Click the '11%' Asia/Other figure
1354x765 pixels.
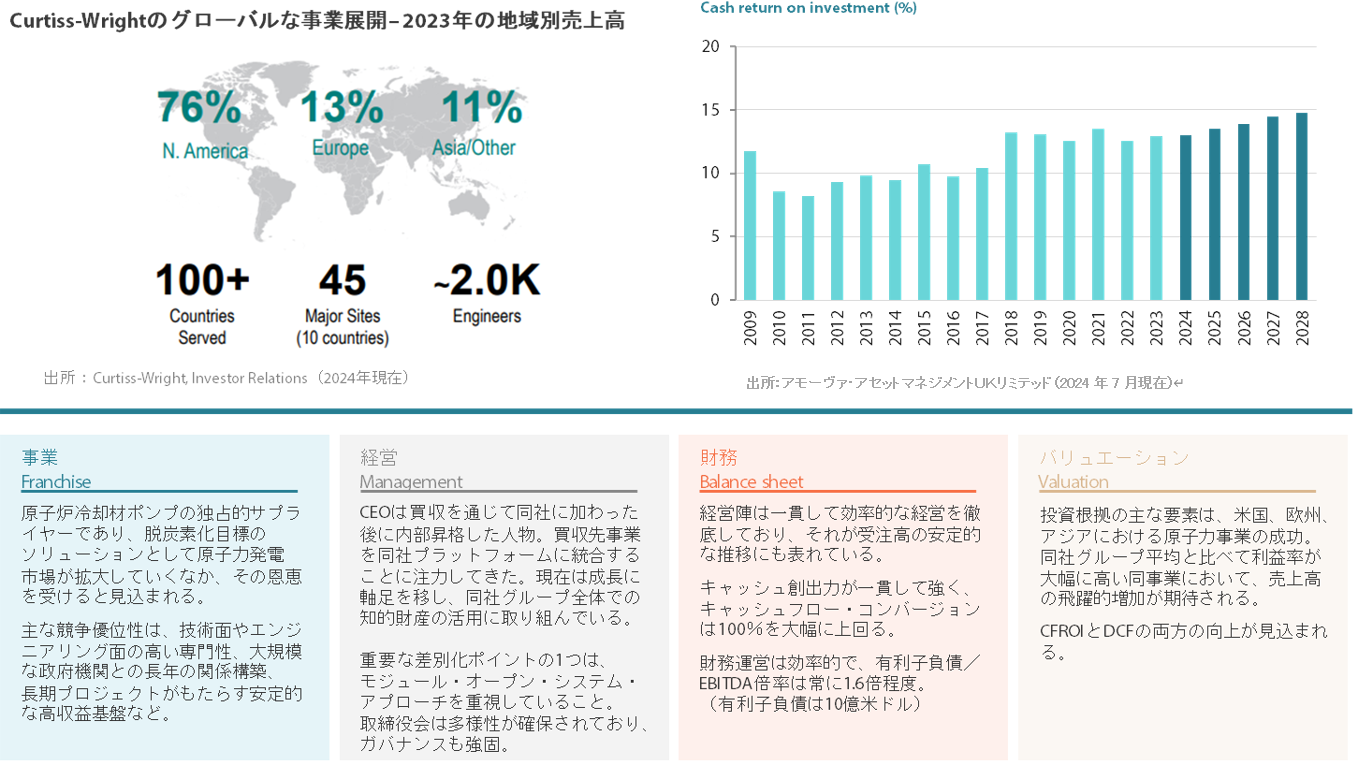point(482,107)
